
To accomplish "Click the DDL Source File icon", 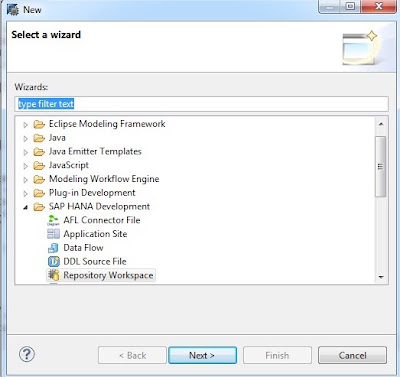I will point(53,262).
